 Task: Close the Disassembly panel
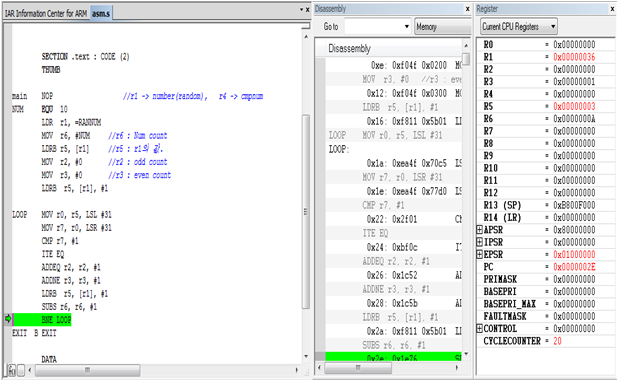point(468,9)
